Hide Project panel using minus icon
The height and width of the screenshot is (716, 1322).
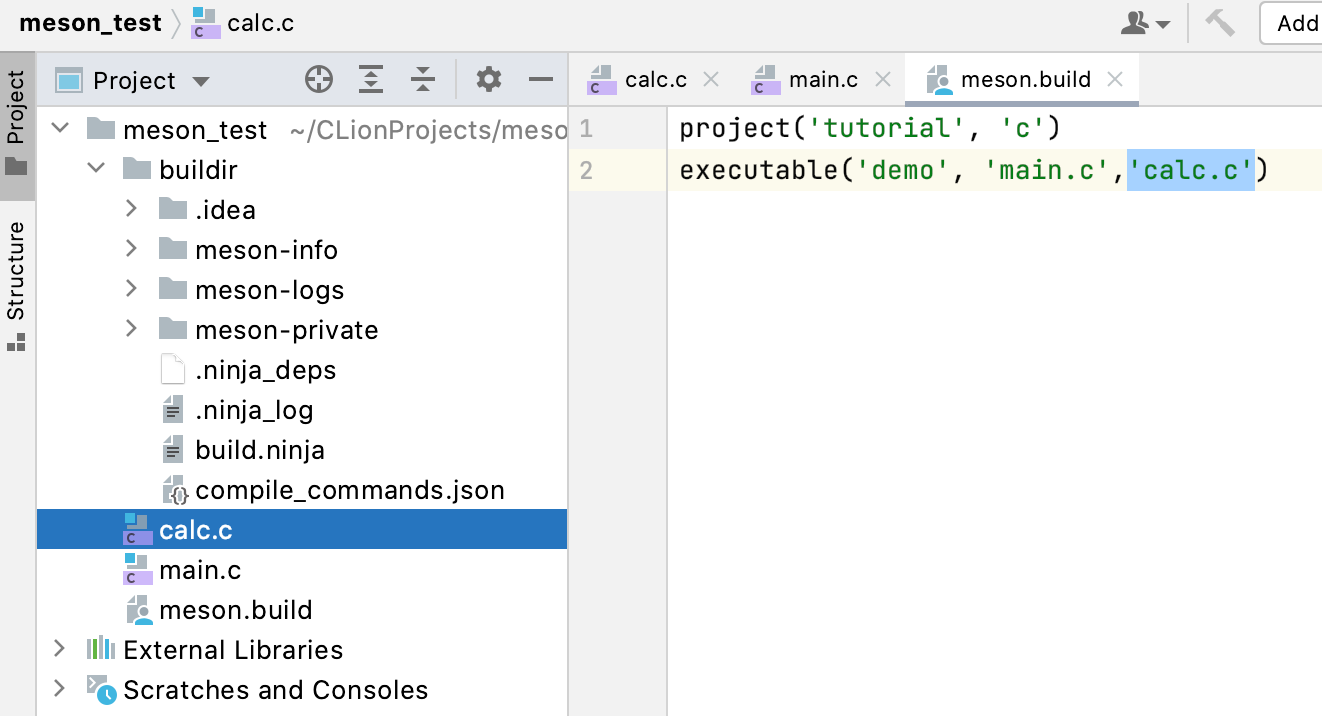[540, 79]
